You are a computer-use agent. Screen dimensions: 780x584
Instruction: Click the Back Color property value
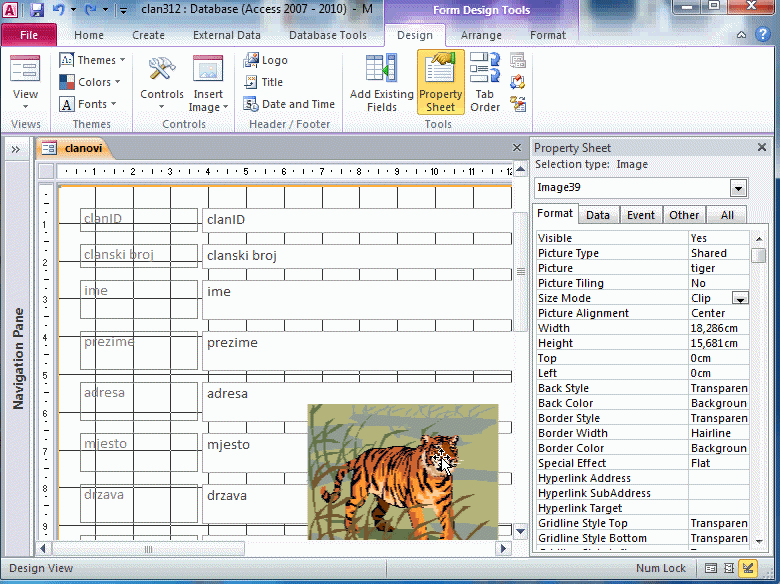718,403
